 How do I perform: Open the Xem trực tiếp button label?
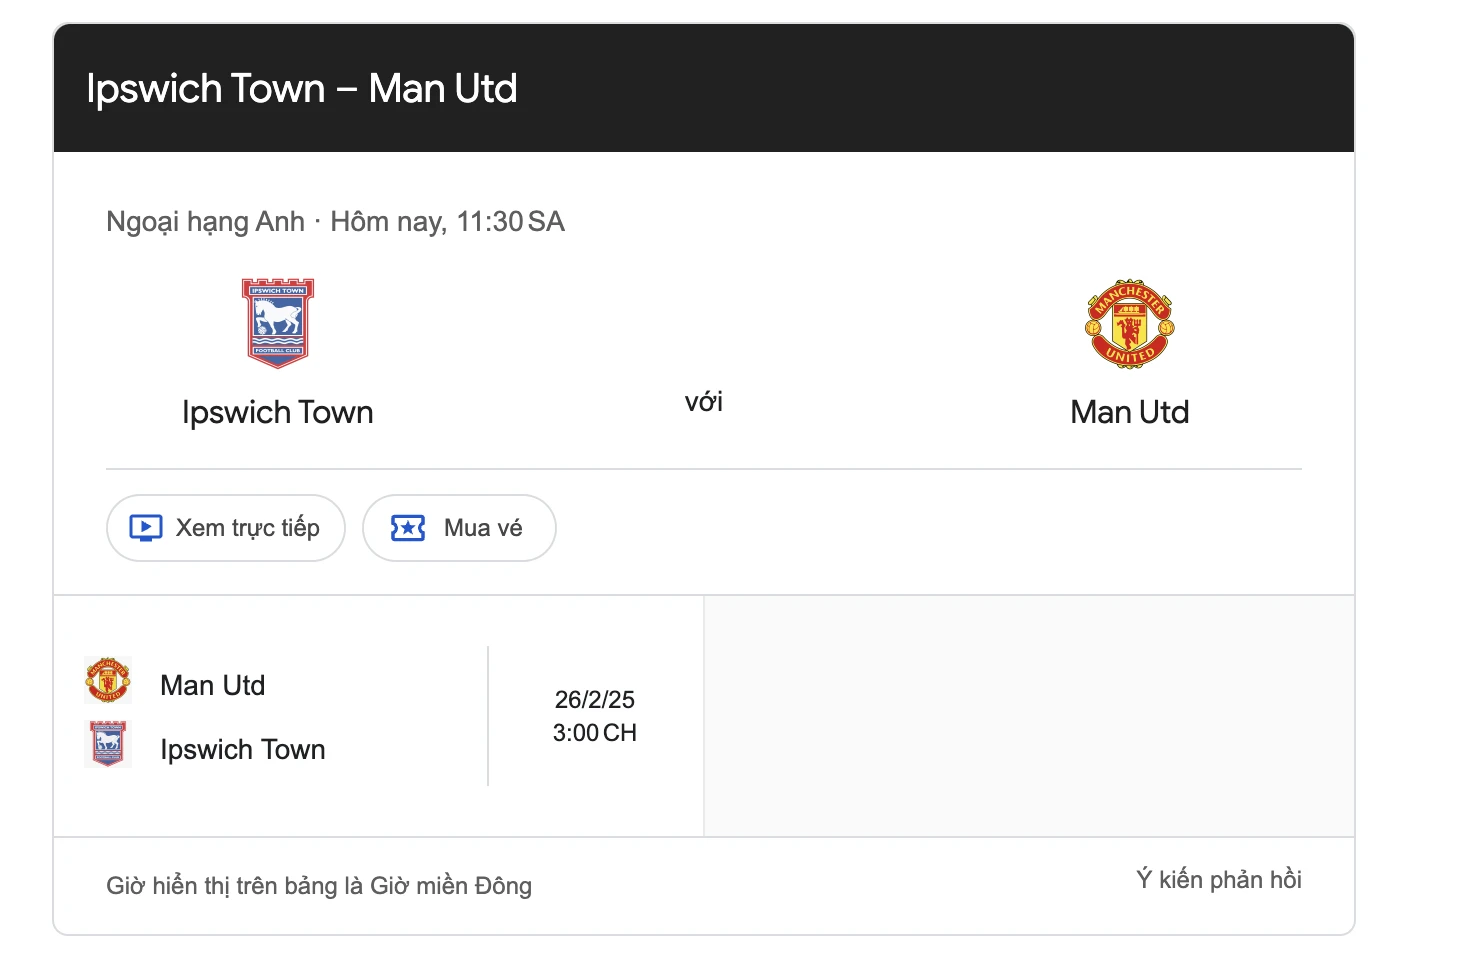coord(247,528)
